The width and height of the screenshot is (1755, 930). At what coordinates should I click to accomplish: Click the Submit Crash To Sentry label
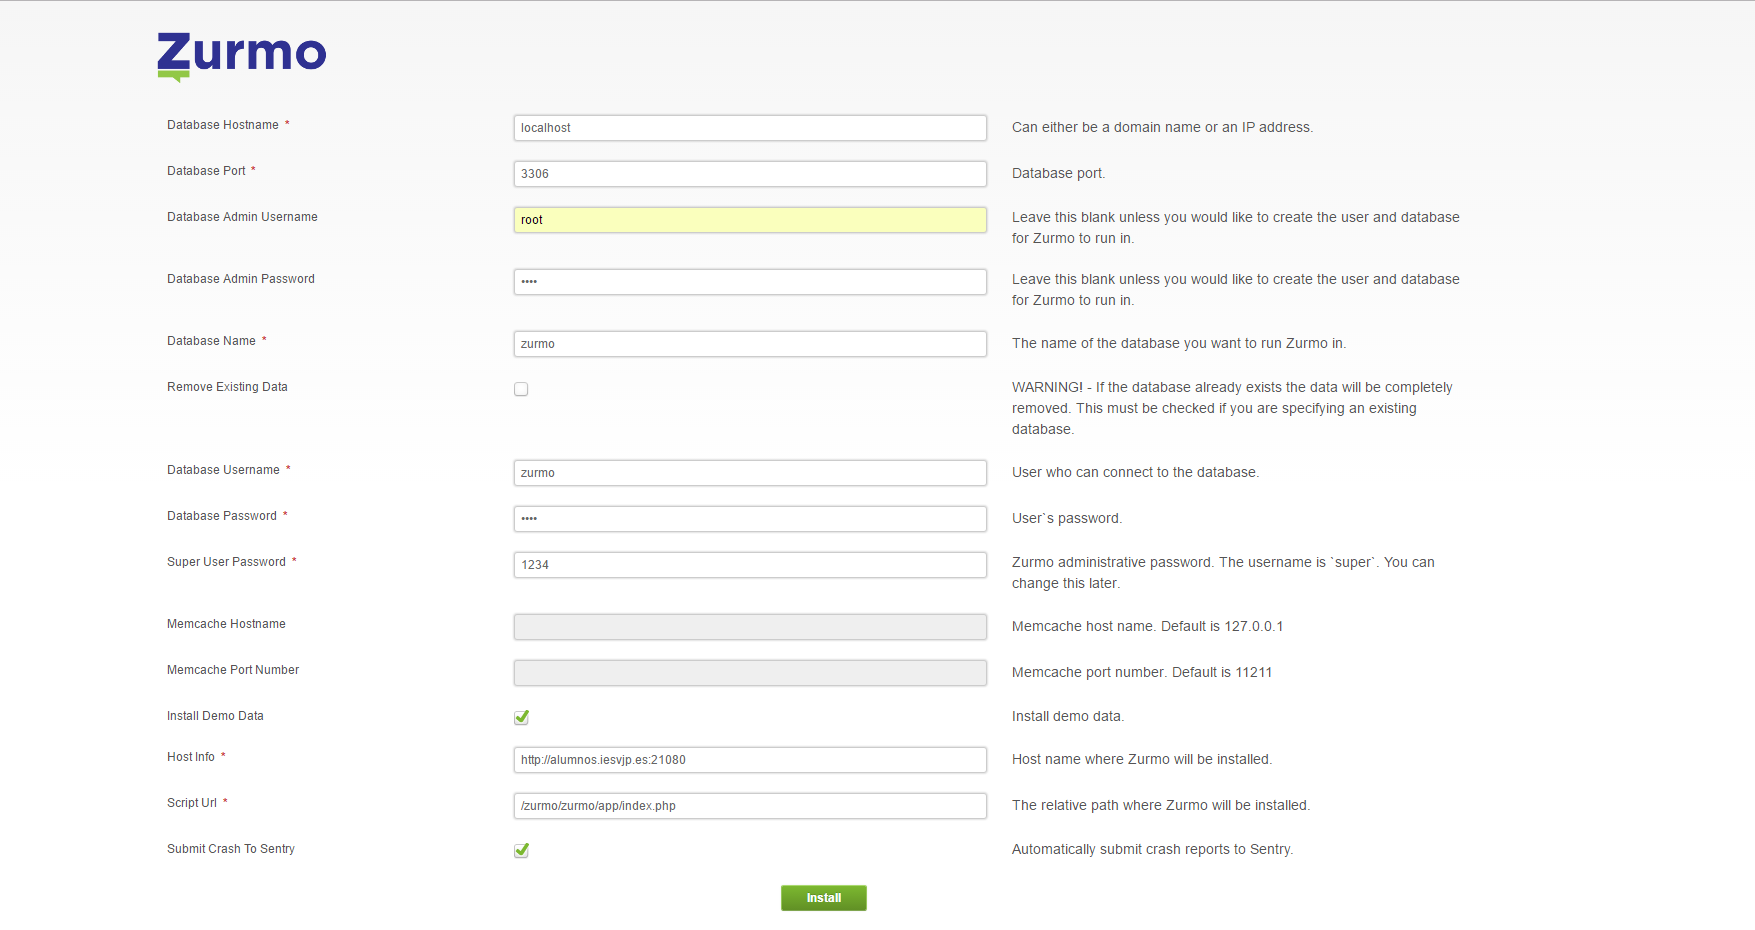tap(230, 849)
